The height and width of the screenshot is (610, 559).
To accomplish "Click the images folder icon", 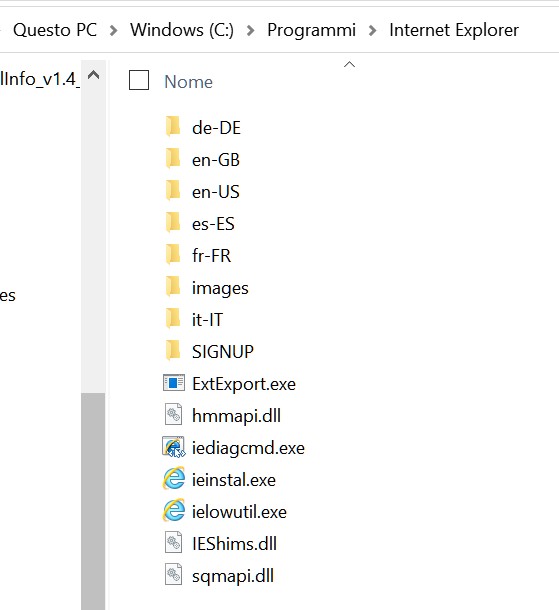I will click(x=173, y=287).
